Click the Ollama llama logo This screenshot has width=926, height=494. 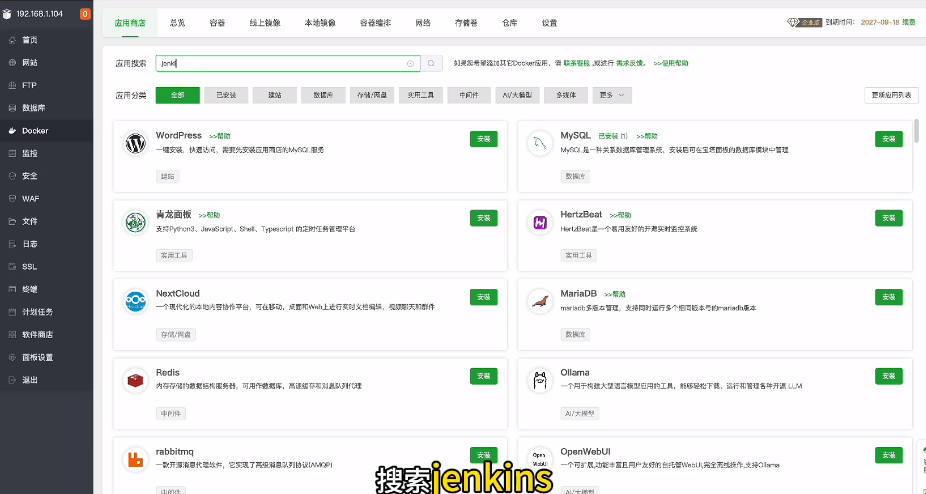pos(540,381)
